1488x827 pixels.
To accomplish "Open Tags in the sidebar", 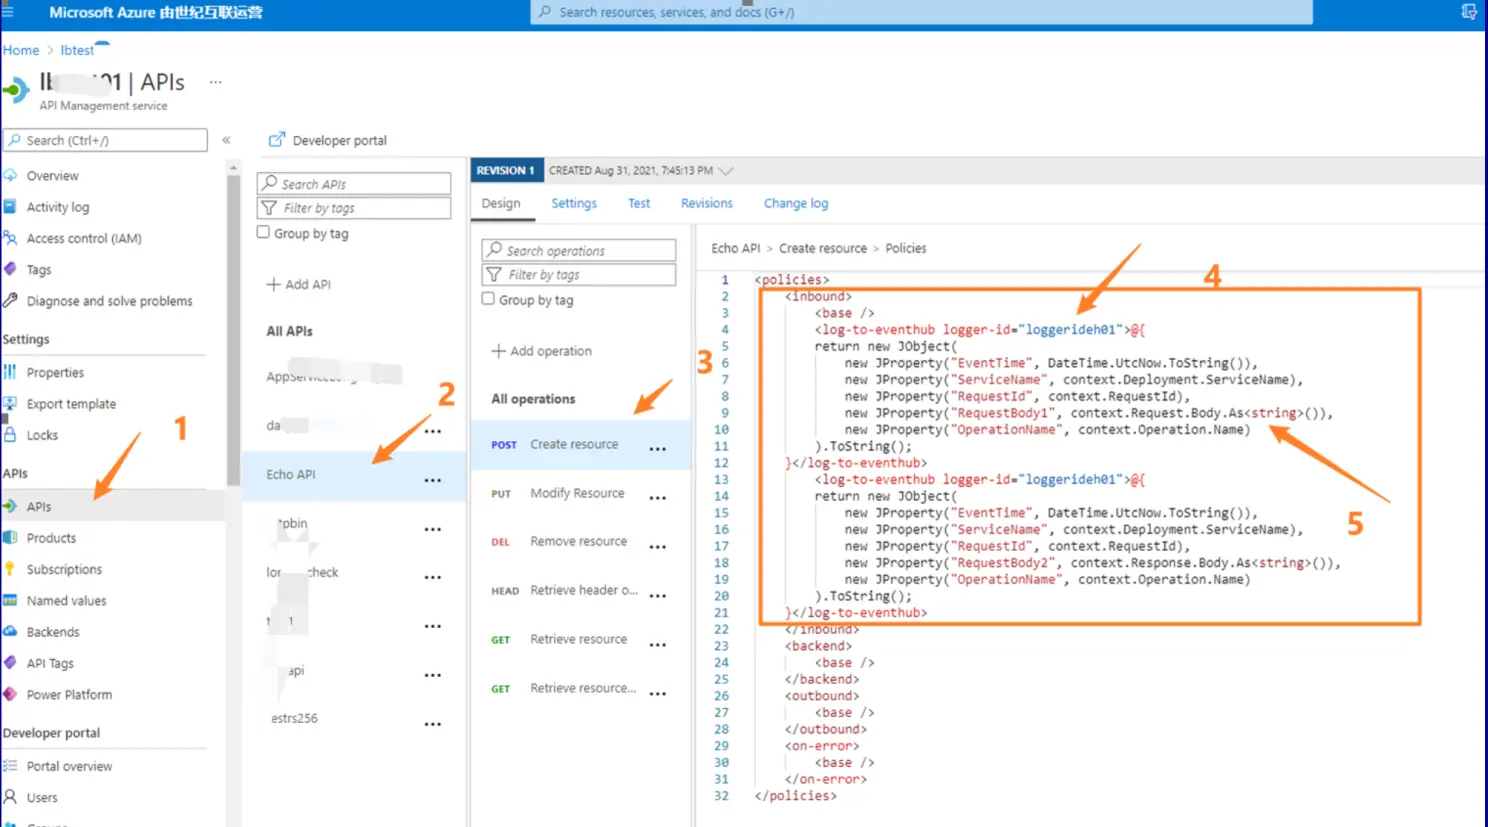I will coord(38,270).
